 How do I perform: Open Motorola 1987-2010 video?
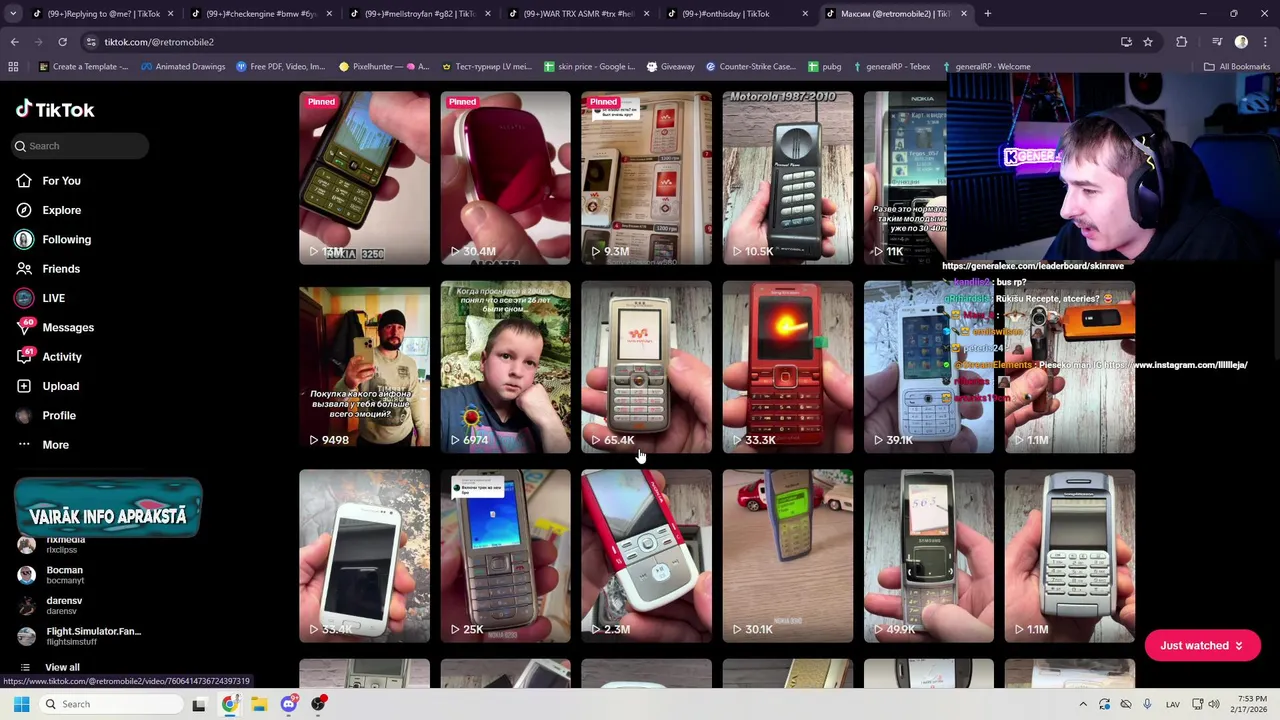pos(787,178)
